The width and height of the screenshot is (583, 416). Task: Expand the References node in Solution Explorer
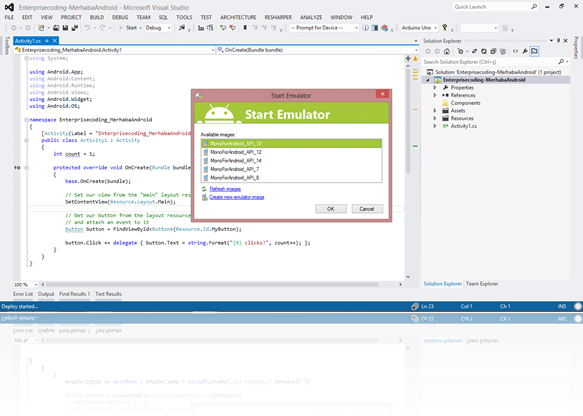[435, 95]
